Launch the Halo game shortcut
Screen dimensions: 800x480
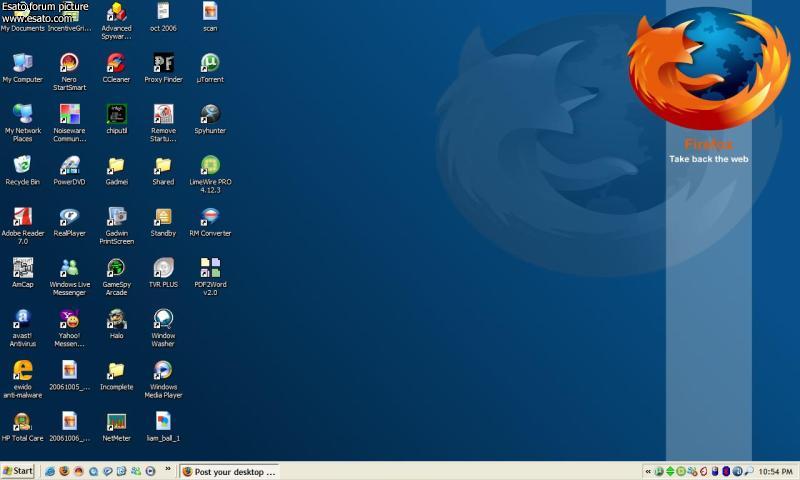[116, 323]
